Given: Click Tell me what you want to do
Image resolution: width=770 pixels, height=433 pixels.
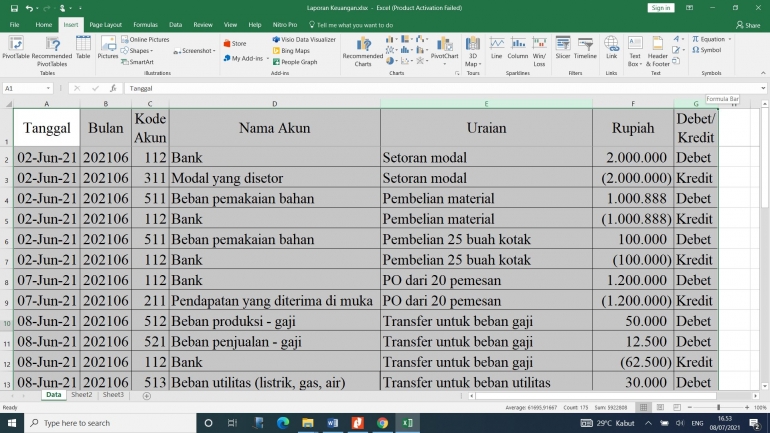Looking at the screenshot, I should (351, 25).
